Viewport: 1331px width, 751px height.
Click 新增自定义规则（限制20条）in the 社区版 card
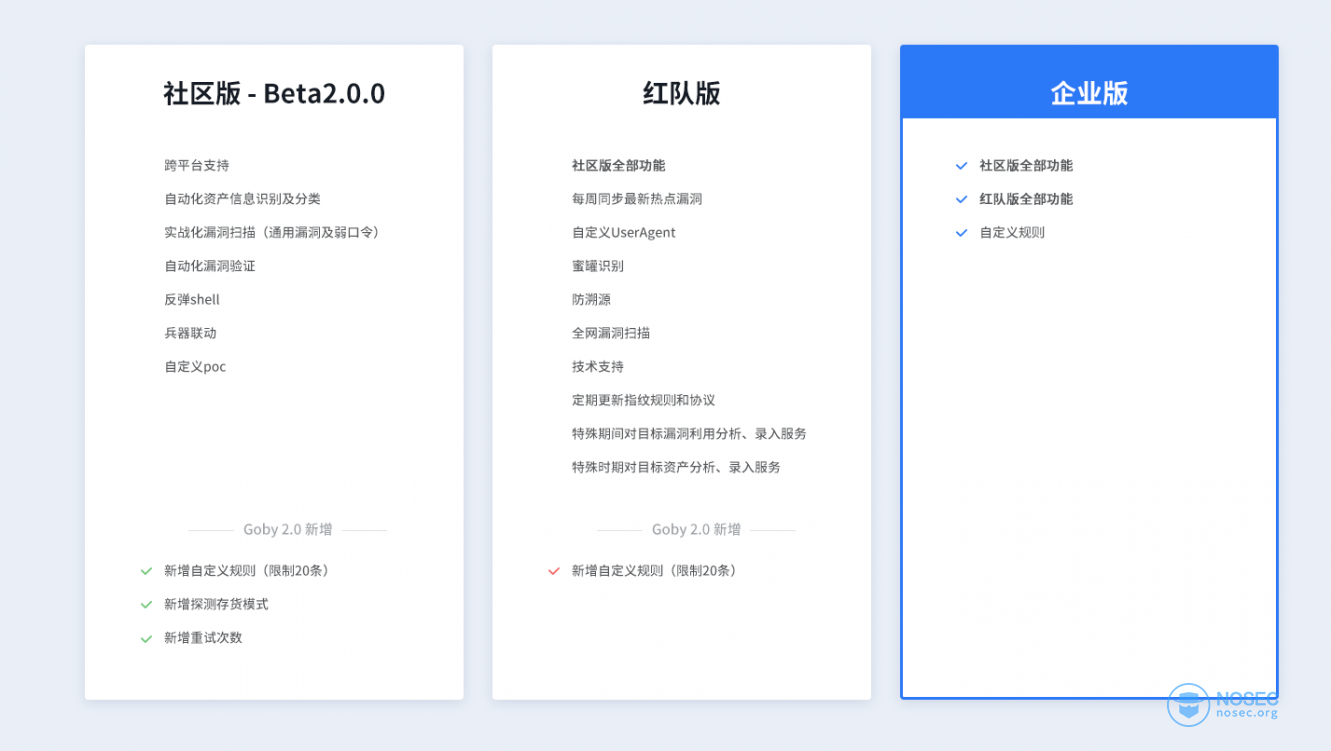point(249,571)
